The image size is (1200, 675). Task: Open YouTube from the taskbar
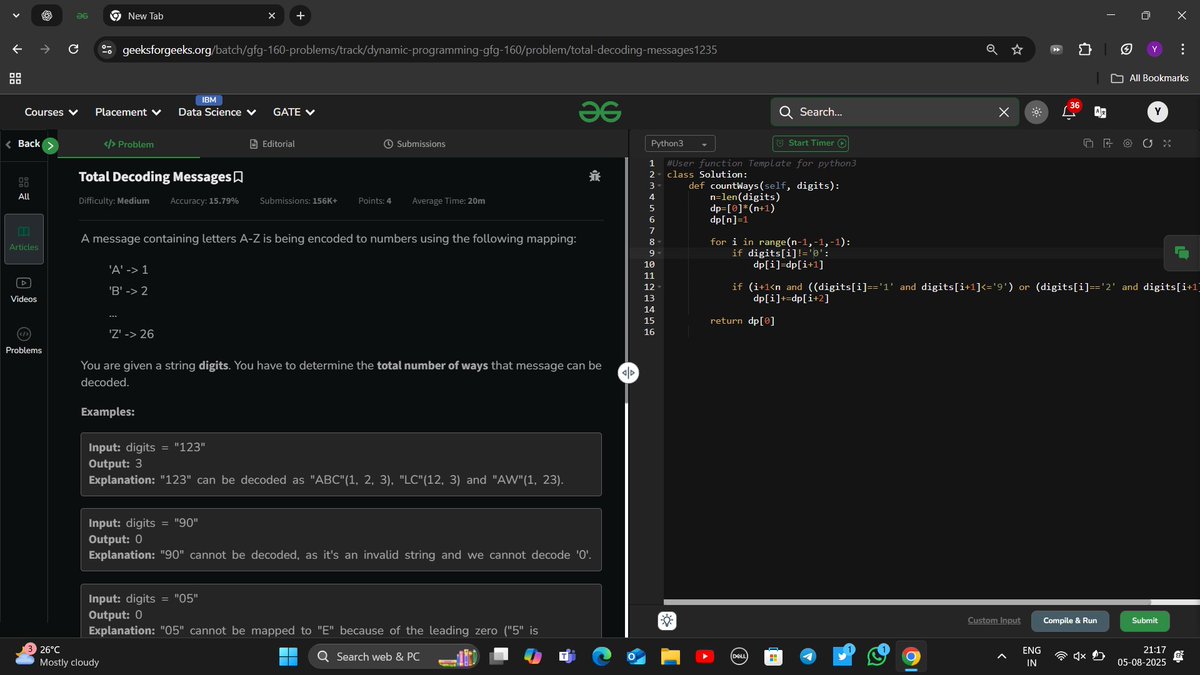[704, 657]
